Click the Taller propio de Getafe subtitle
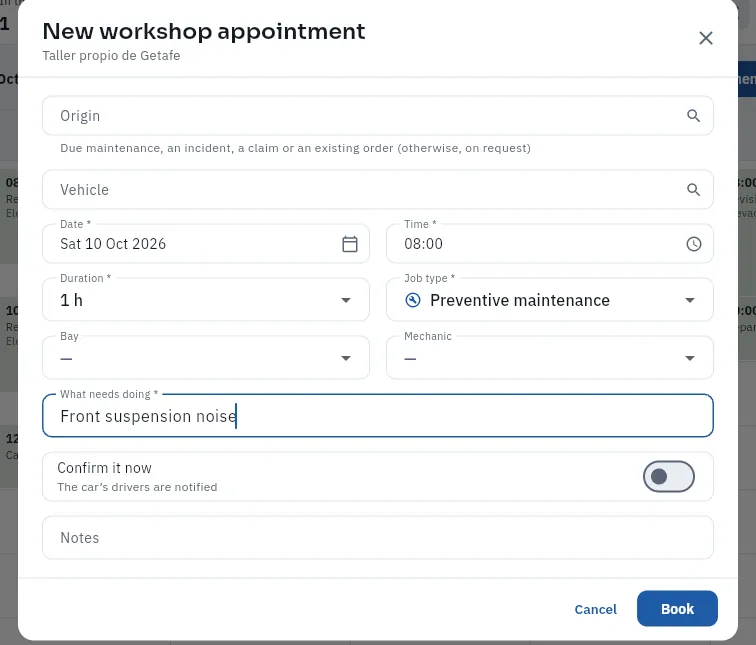The height and width of the screenshot is (645, 756). pyautogui.click(x=111, y=55)
